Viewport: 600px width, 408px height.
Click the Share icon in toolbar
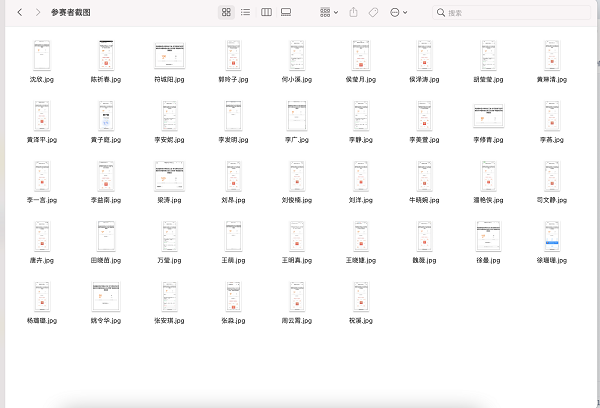[x=353, y=12]
